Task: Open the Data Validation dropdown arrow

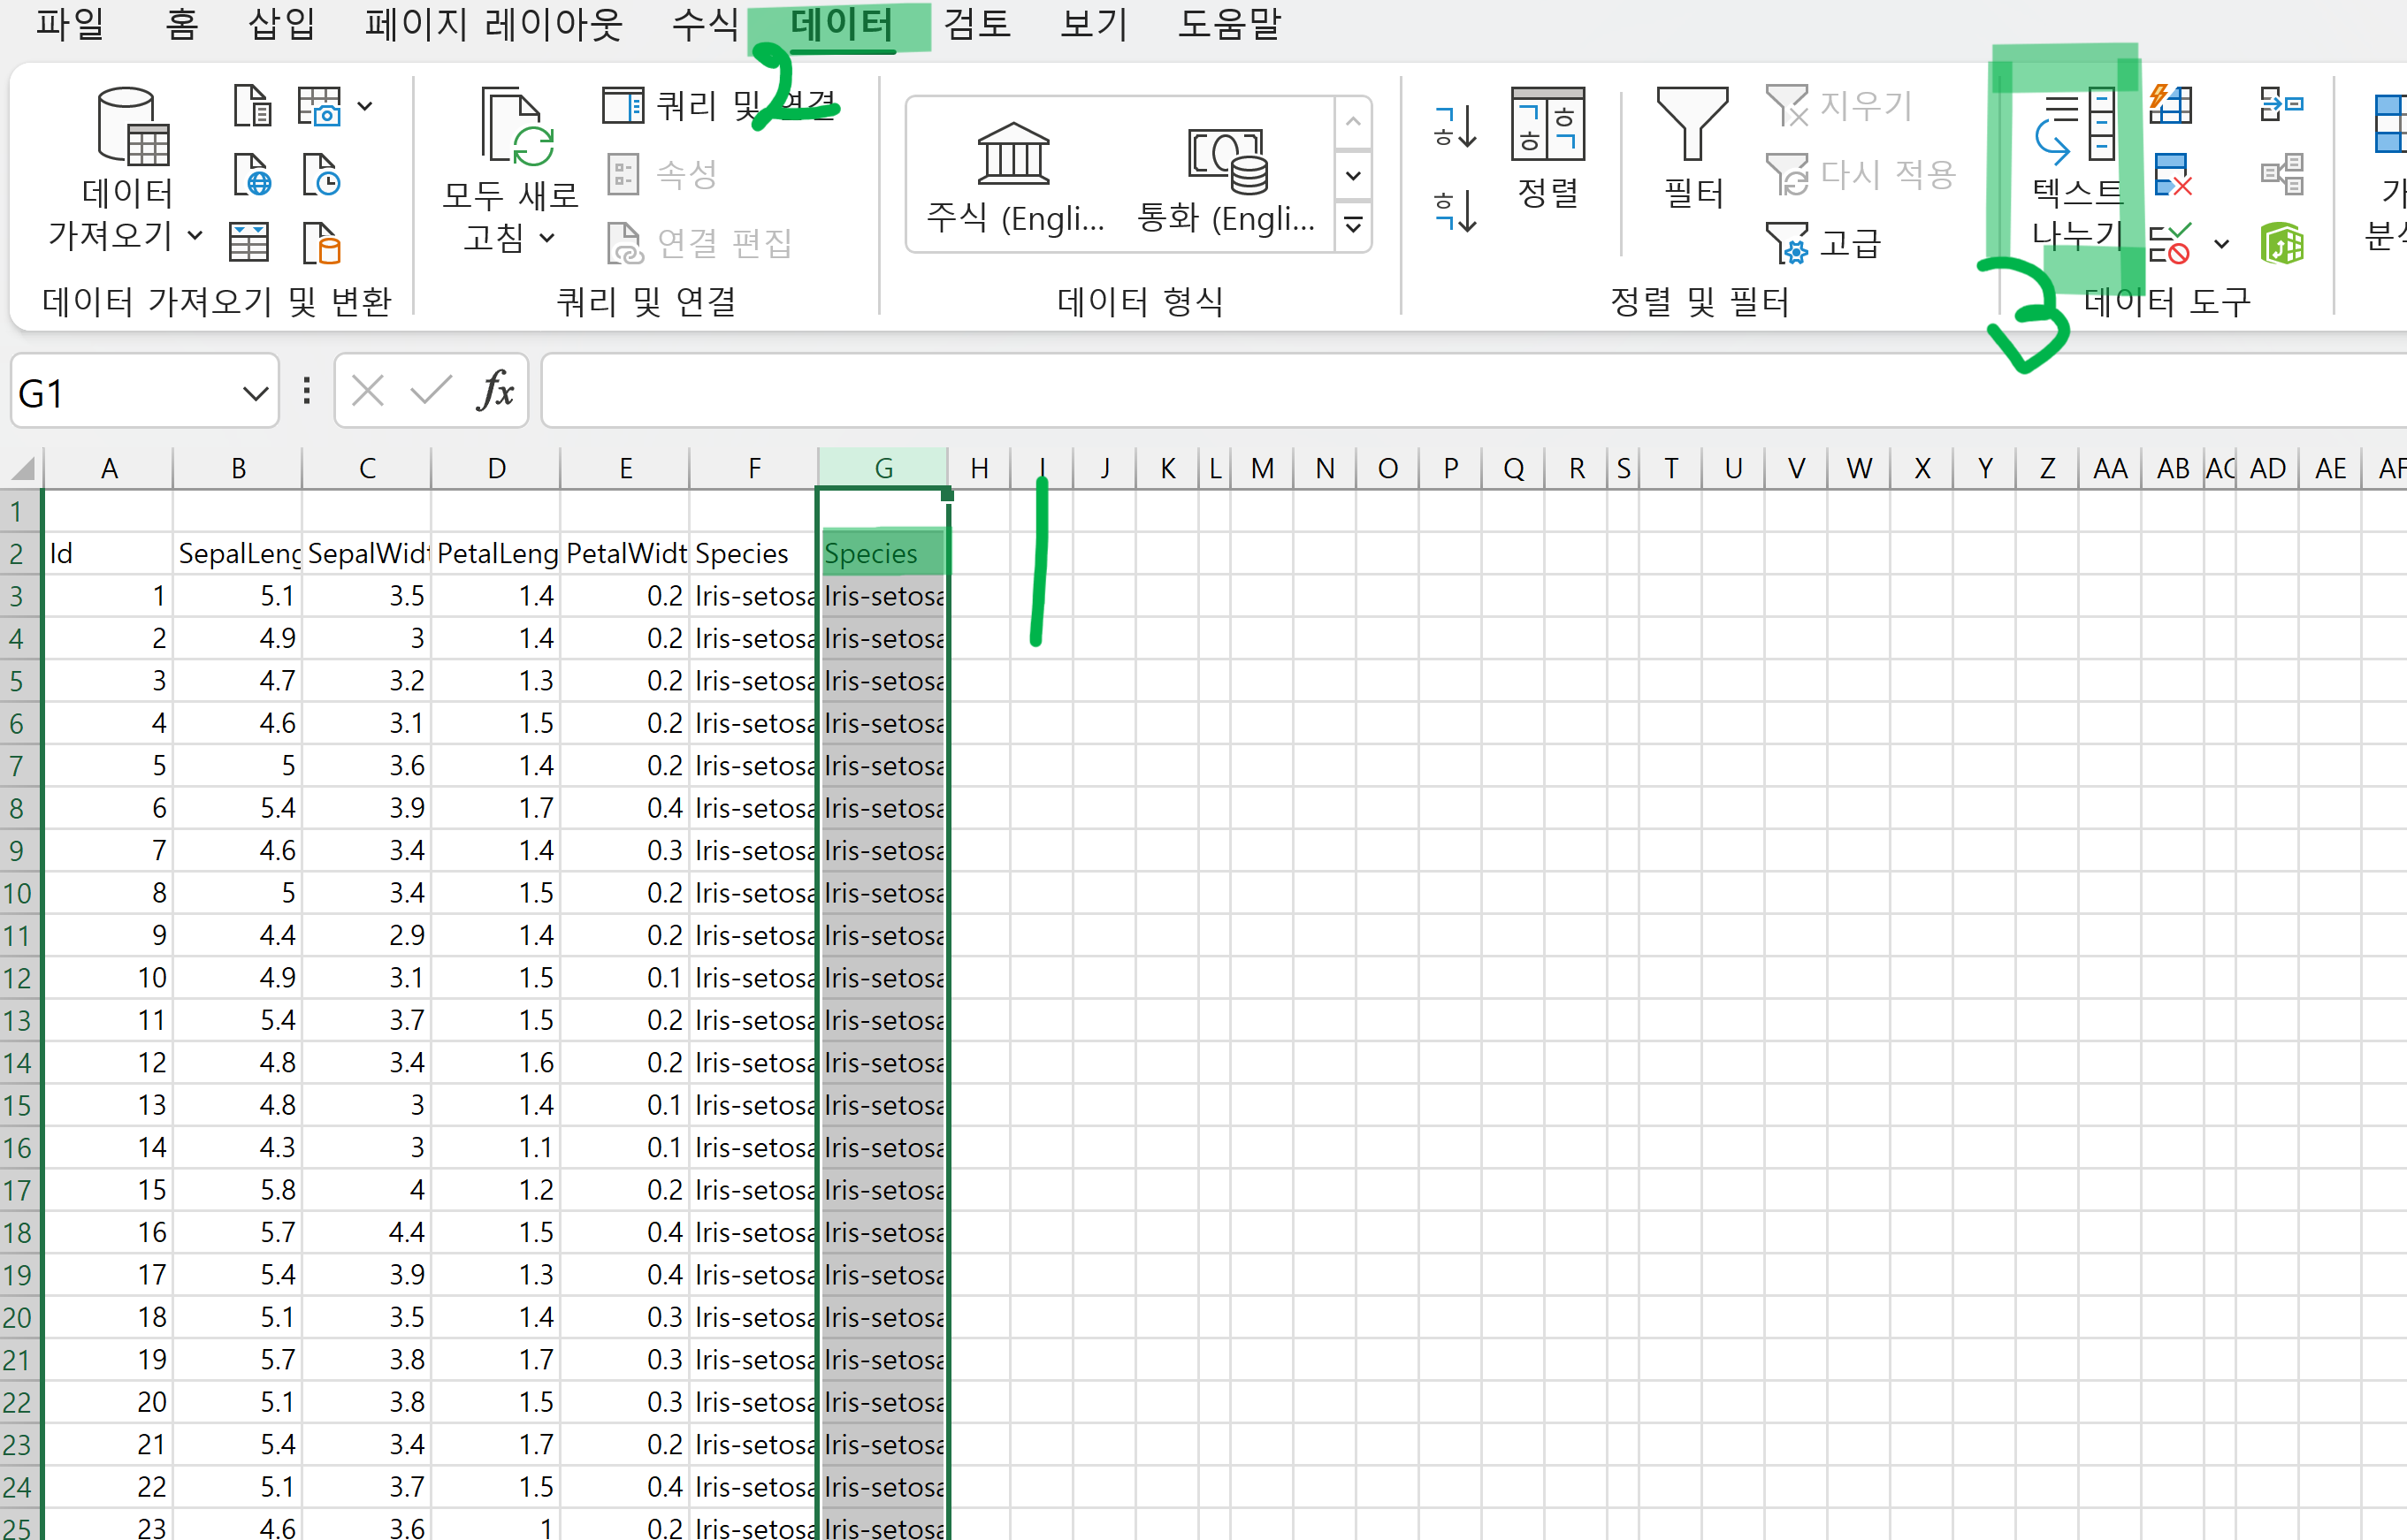Action: (x=2221, y=244)
